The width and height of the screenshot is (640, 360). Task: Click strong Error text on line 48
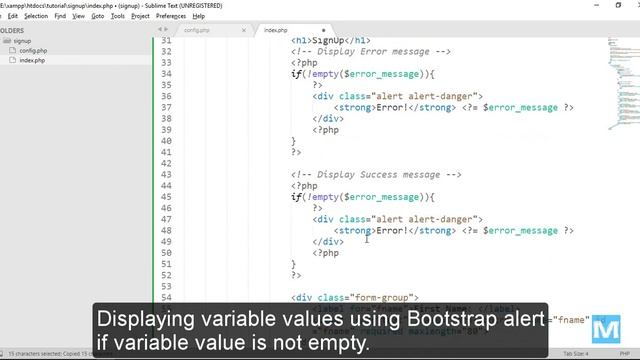(x=395, y=231)
